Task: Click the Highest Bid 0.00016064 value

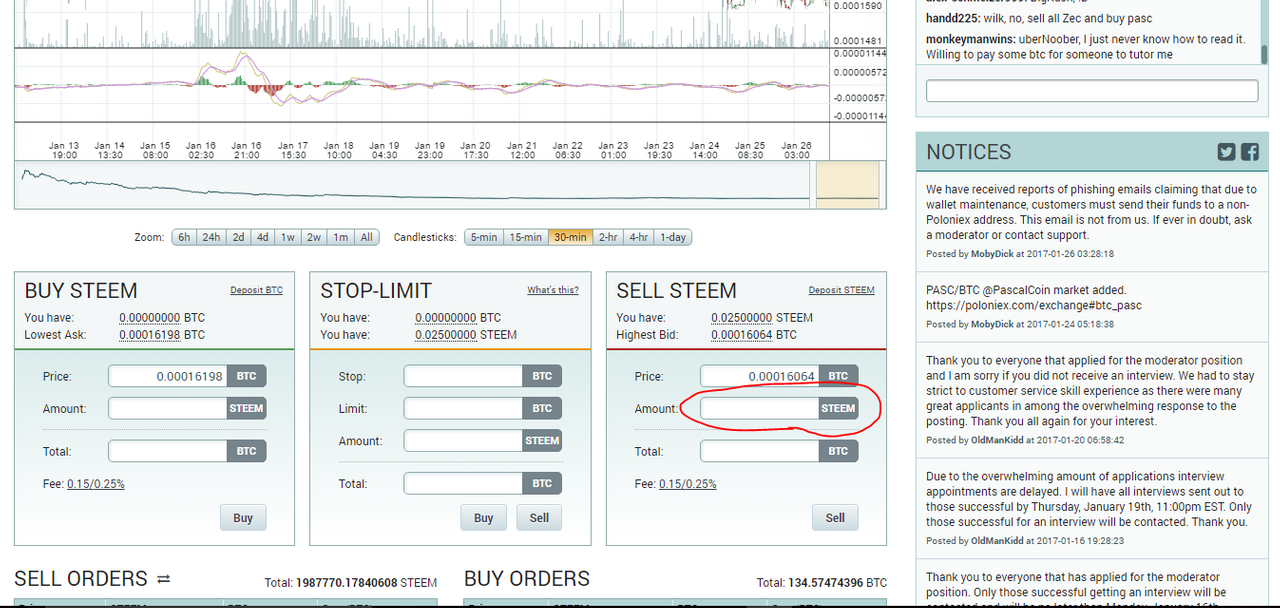Action: tap(742, 335)
